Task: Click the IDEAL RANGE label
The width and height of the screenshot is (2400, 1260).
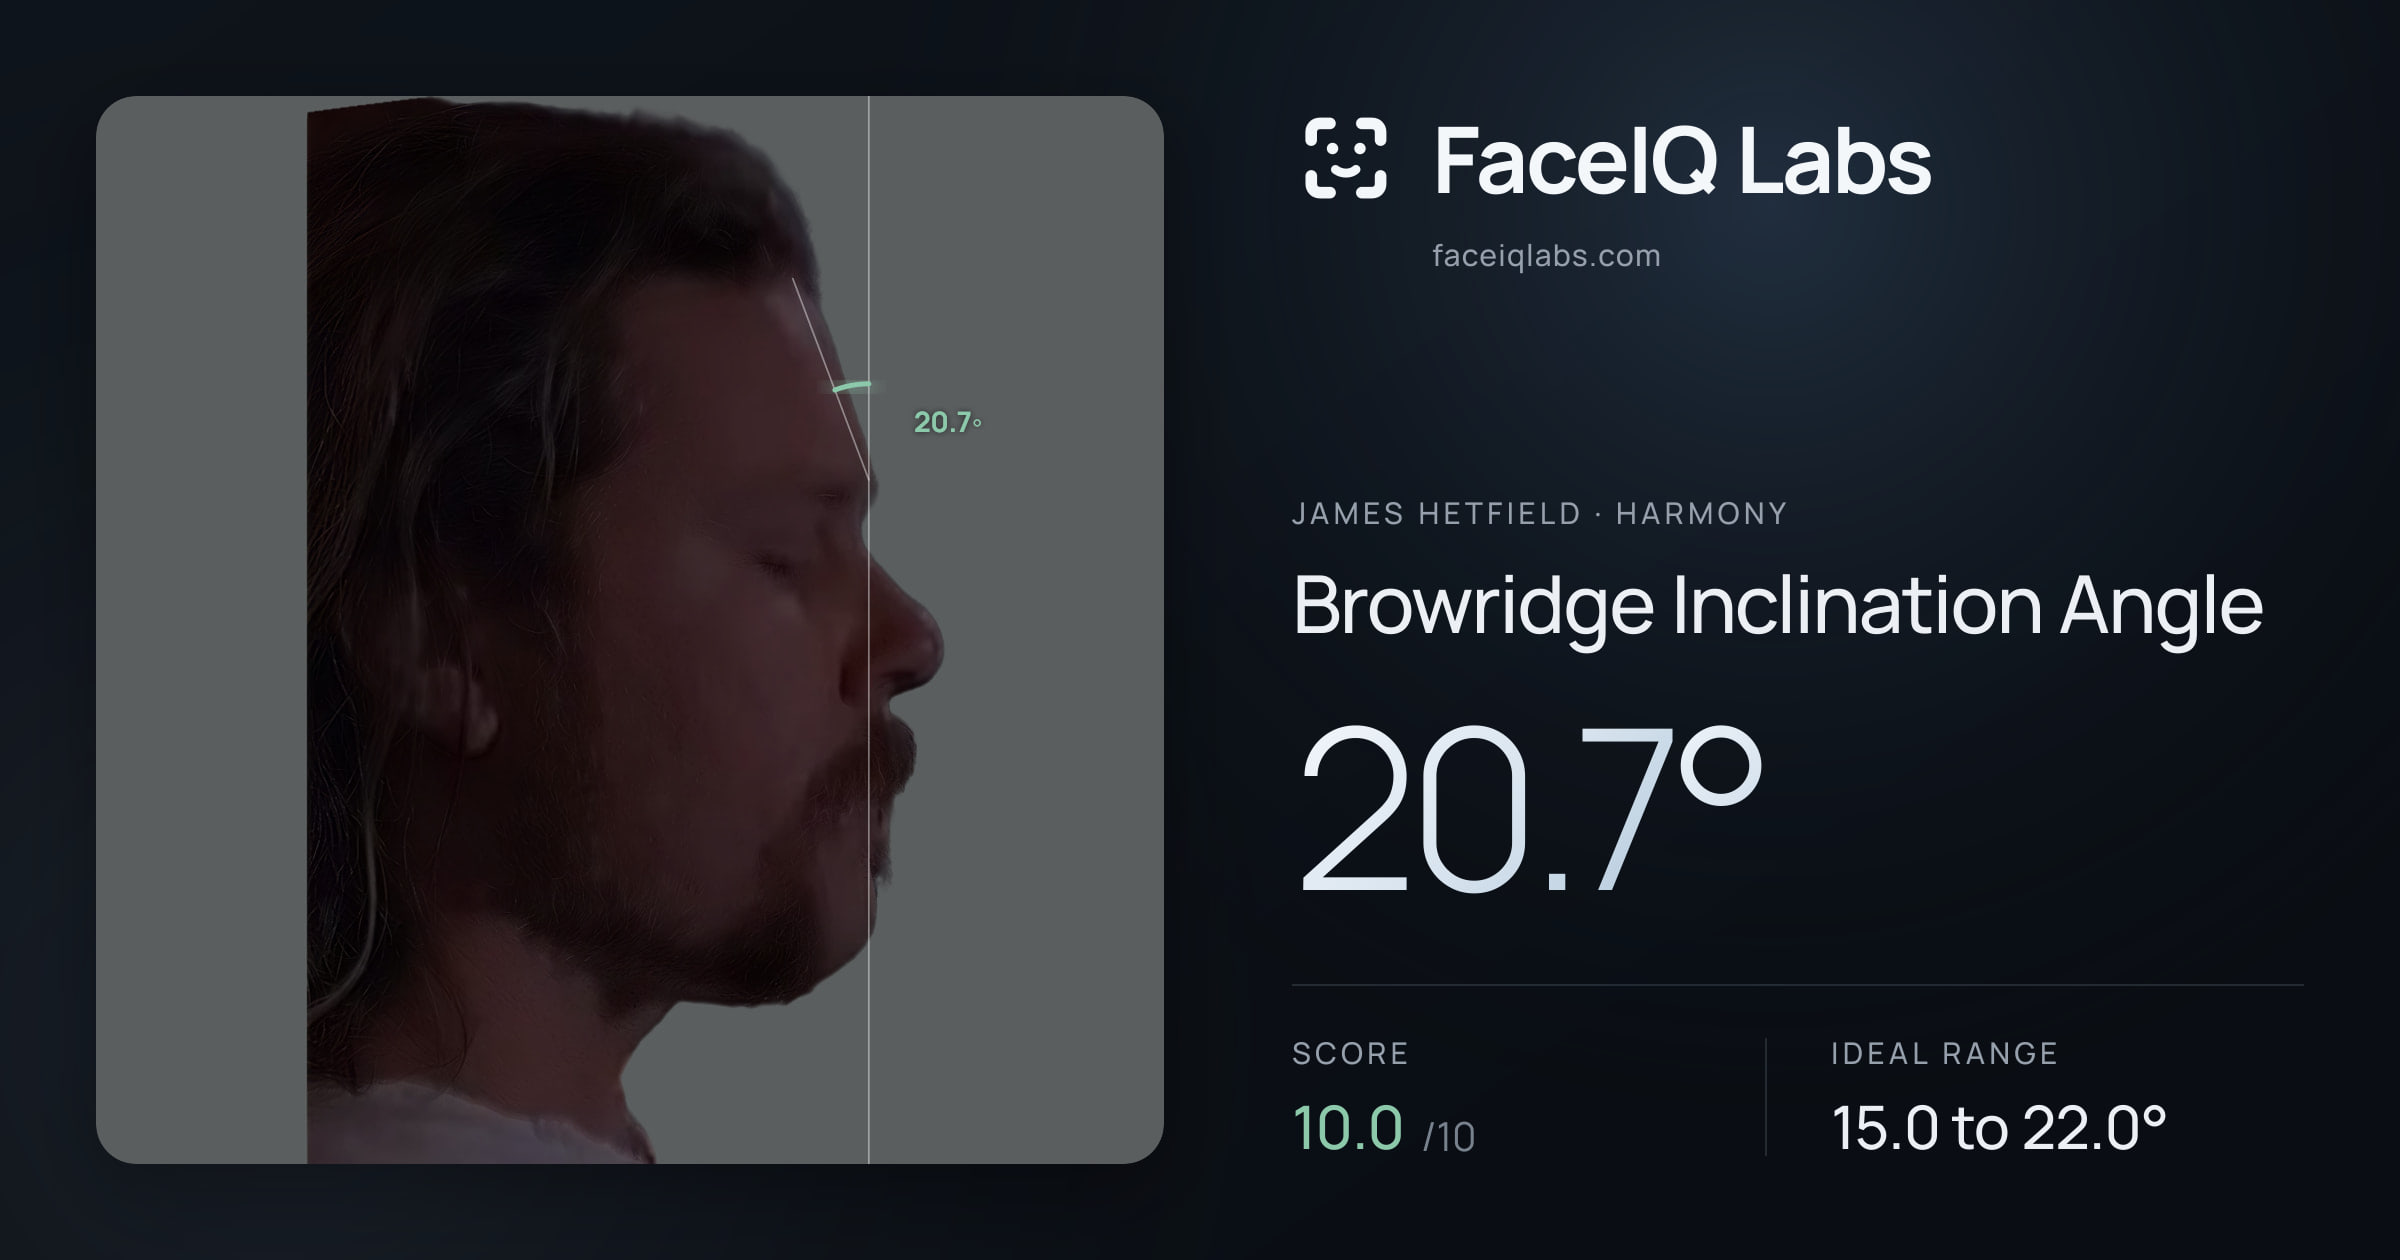Action: pos(1944,1053)
